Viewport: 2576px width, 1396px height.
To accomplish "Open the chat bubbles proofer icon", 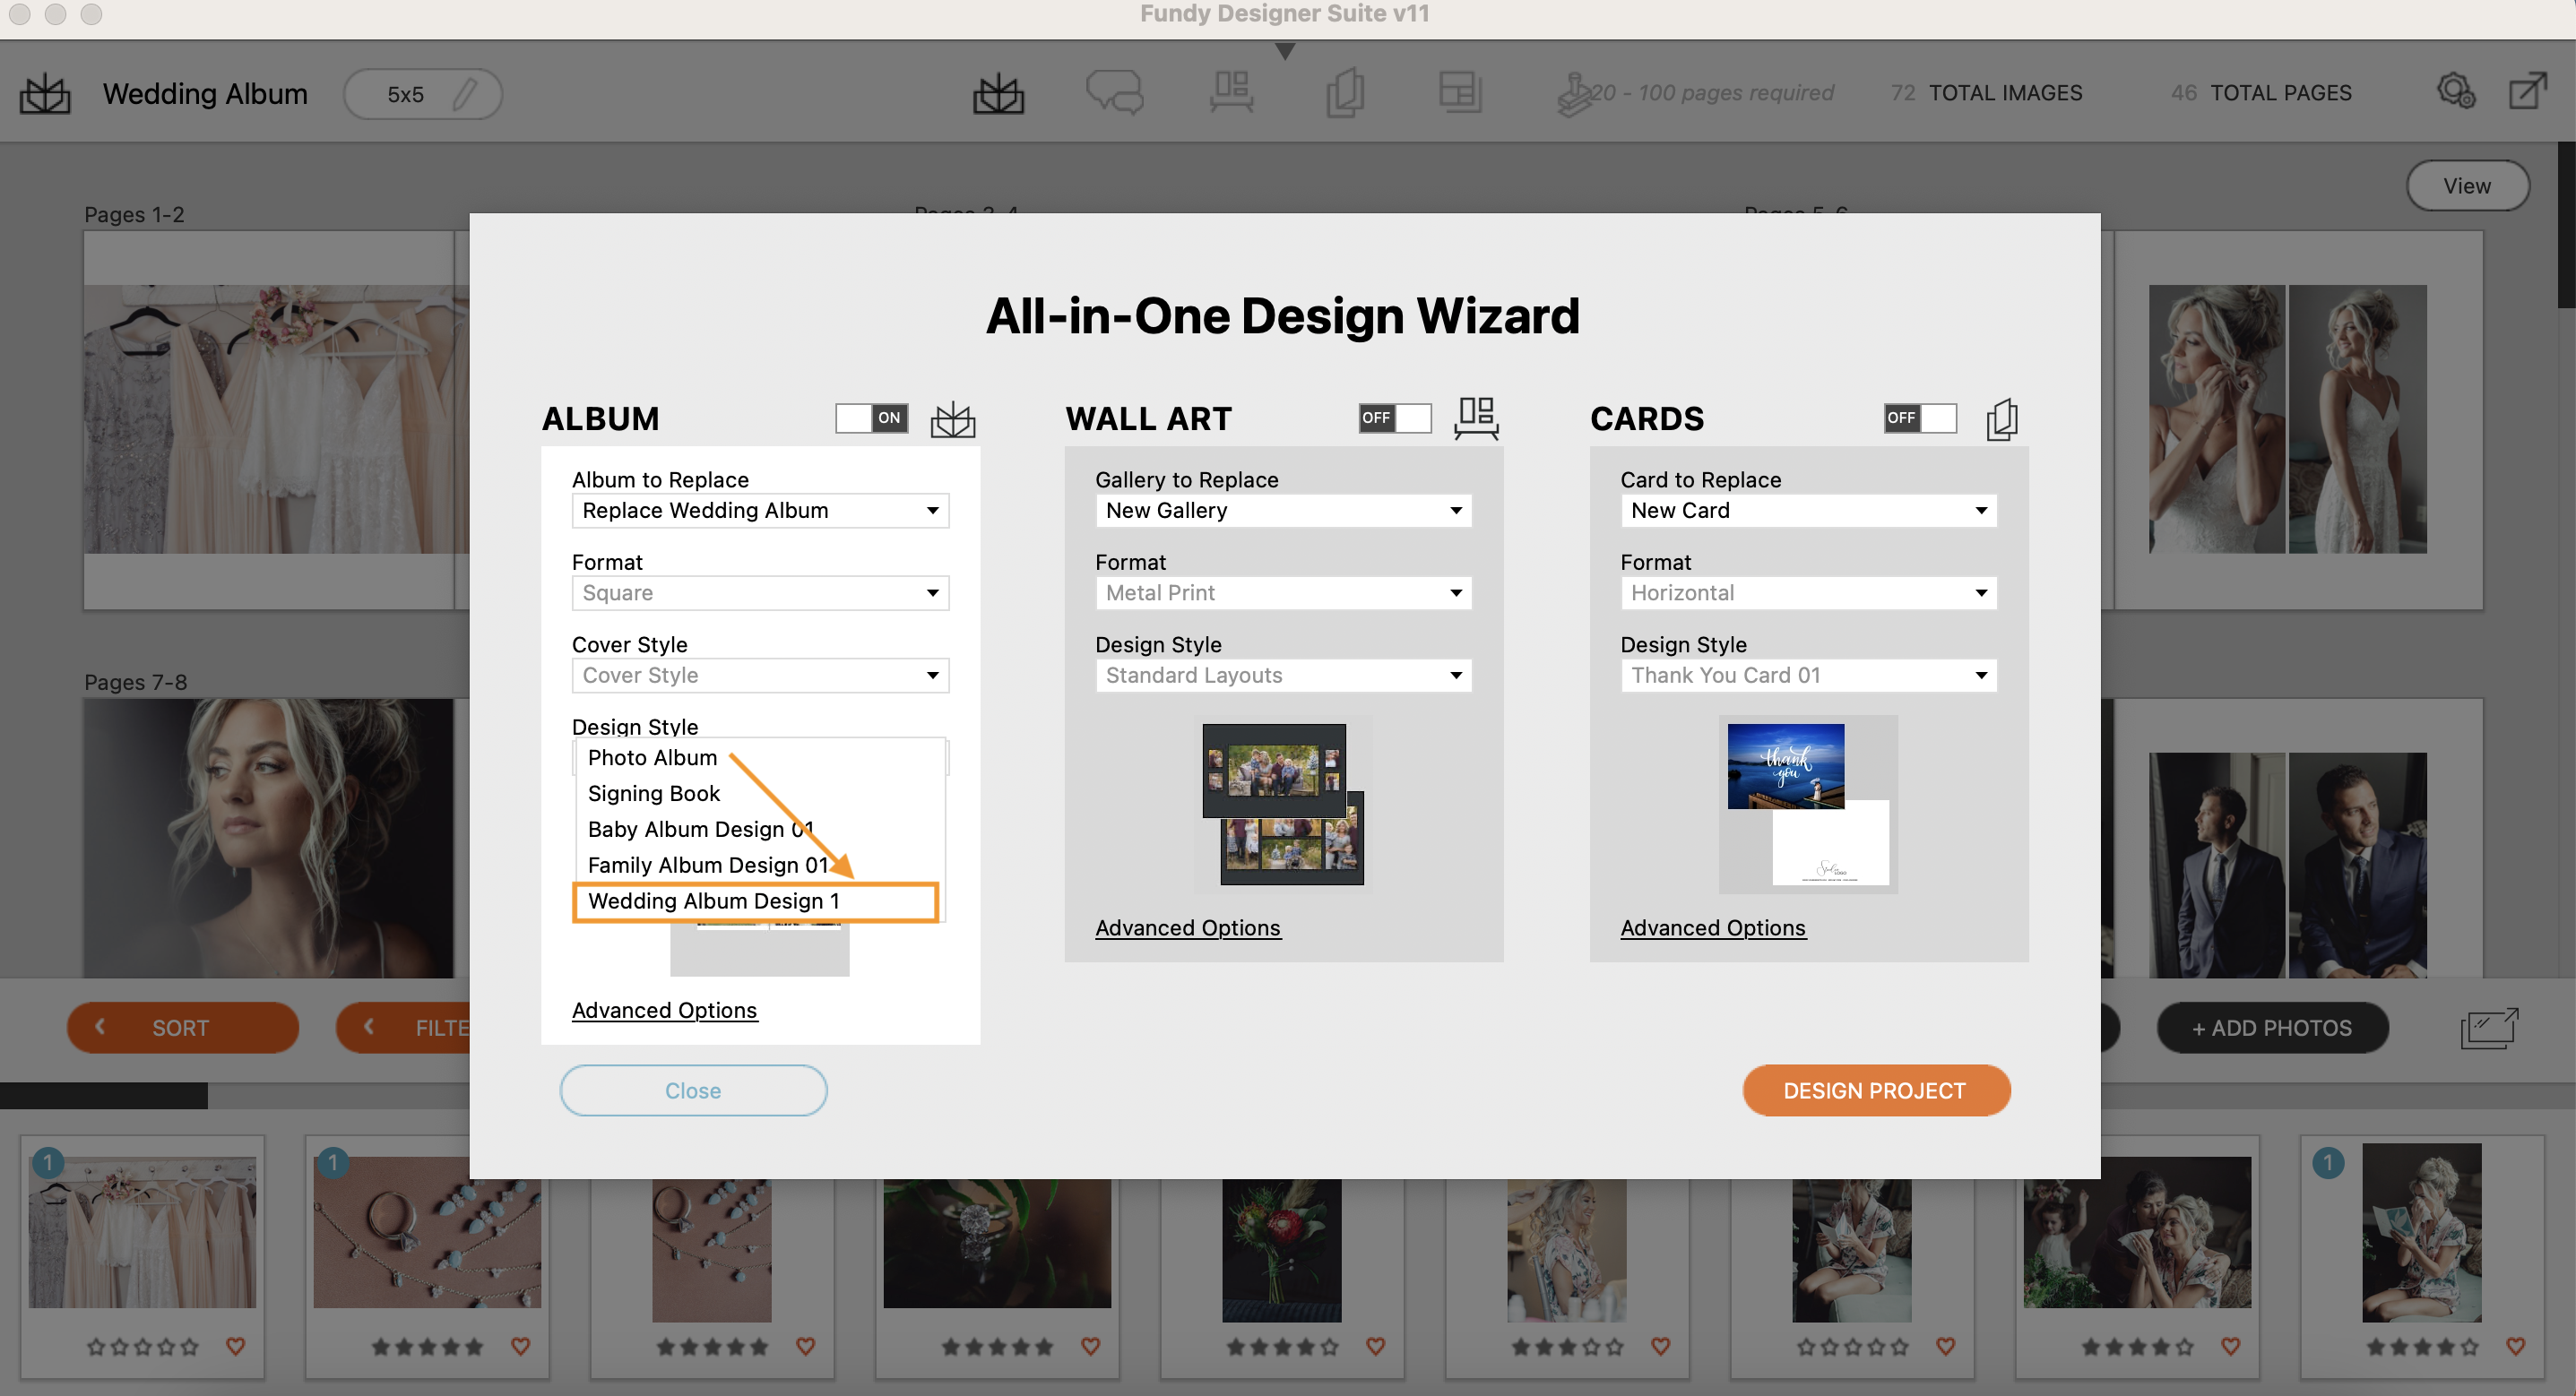I will coord(1114,93).
